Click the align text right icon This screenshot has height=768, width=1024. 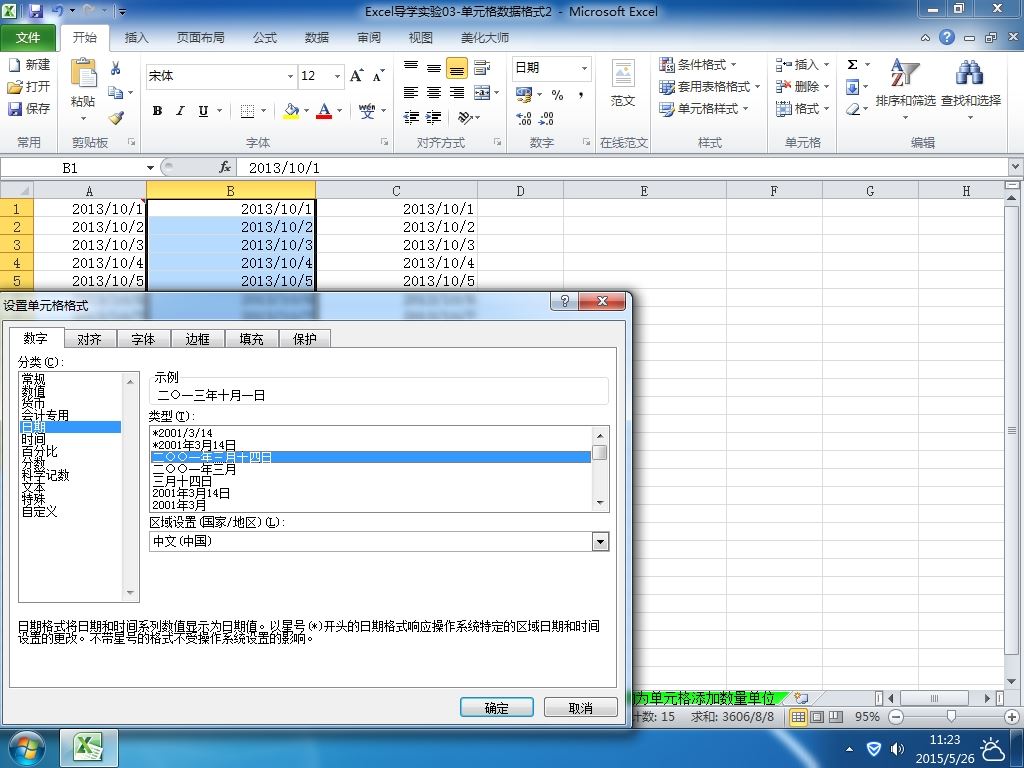456,93
